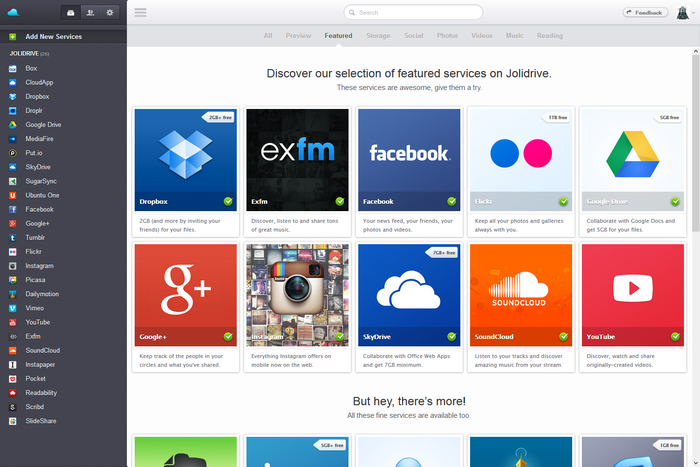Open the Instagram service thumbnail
Screen dimensions: 700x467
point(297,295)
